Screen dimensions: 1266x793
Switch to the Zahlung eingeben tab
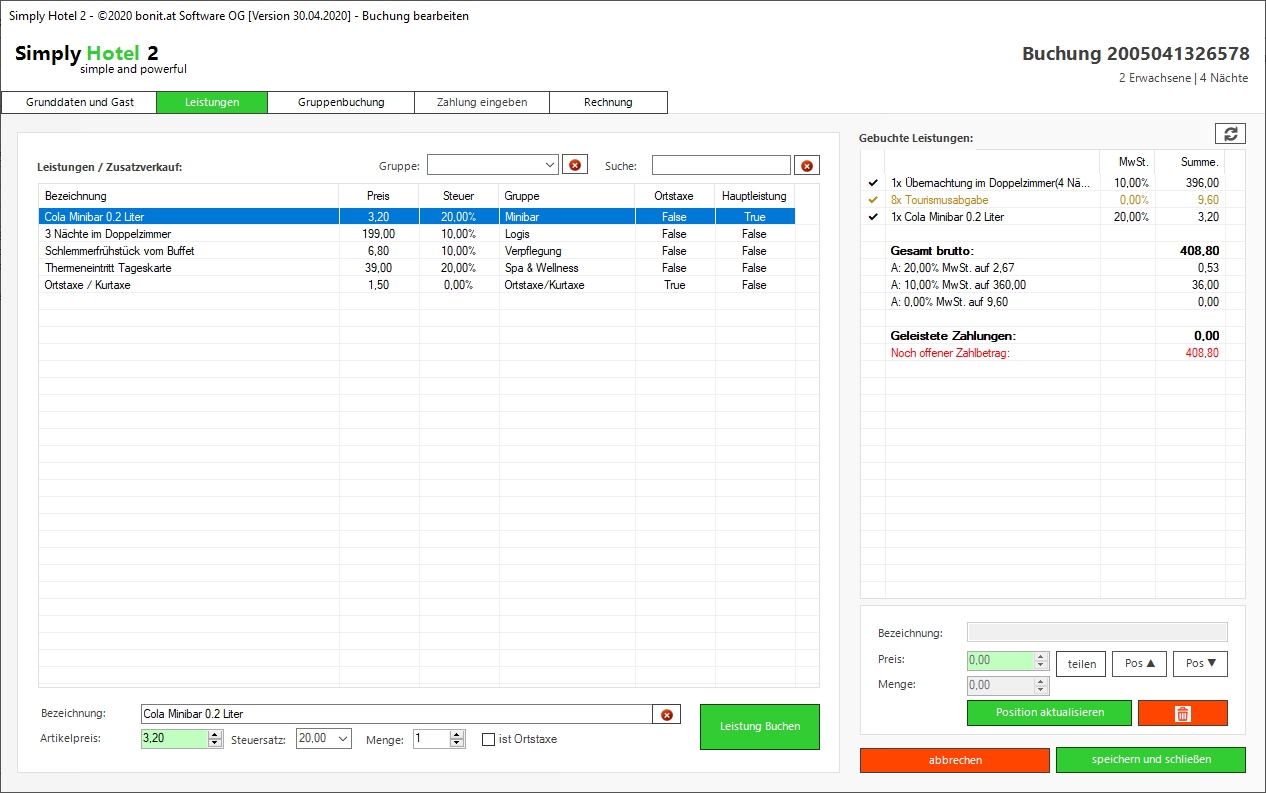482,102
